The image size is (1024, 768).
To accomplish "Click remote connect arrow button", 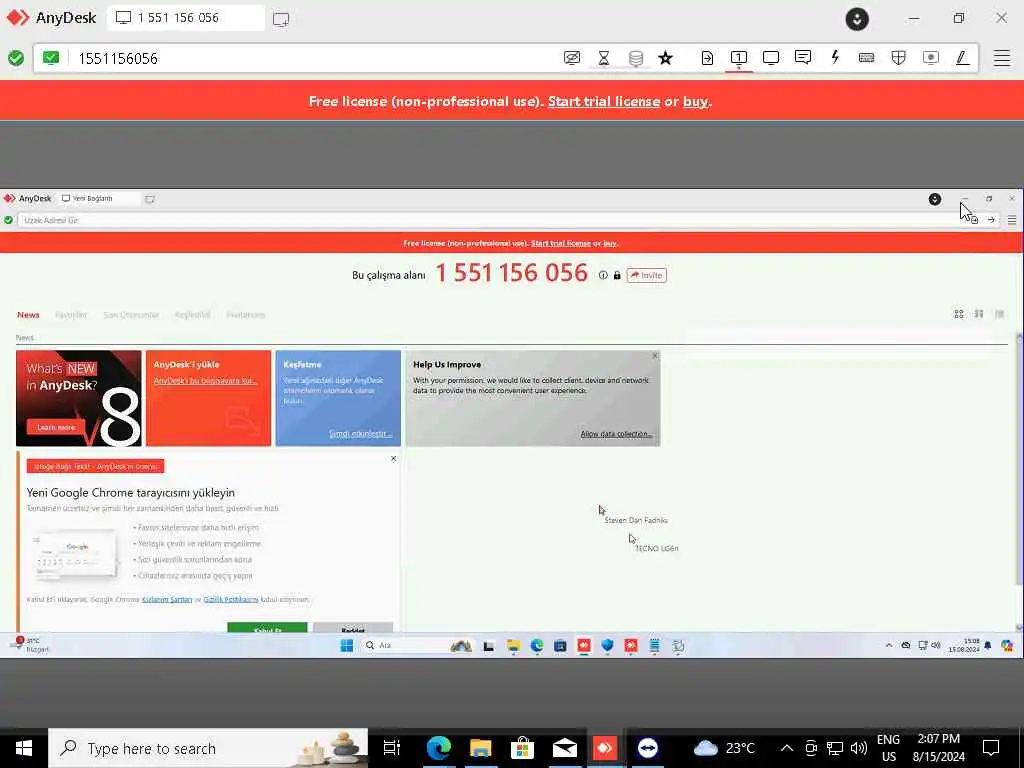I will 991,220.
